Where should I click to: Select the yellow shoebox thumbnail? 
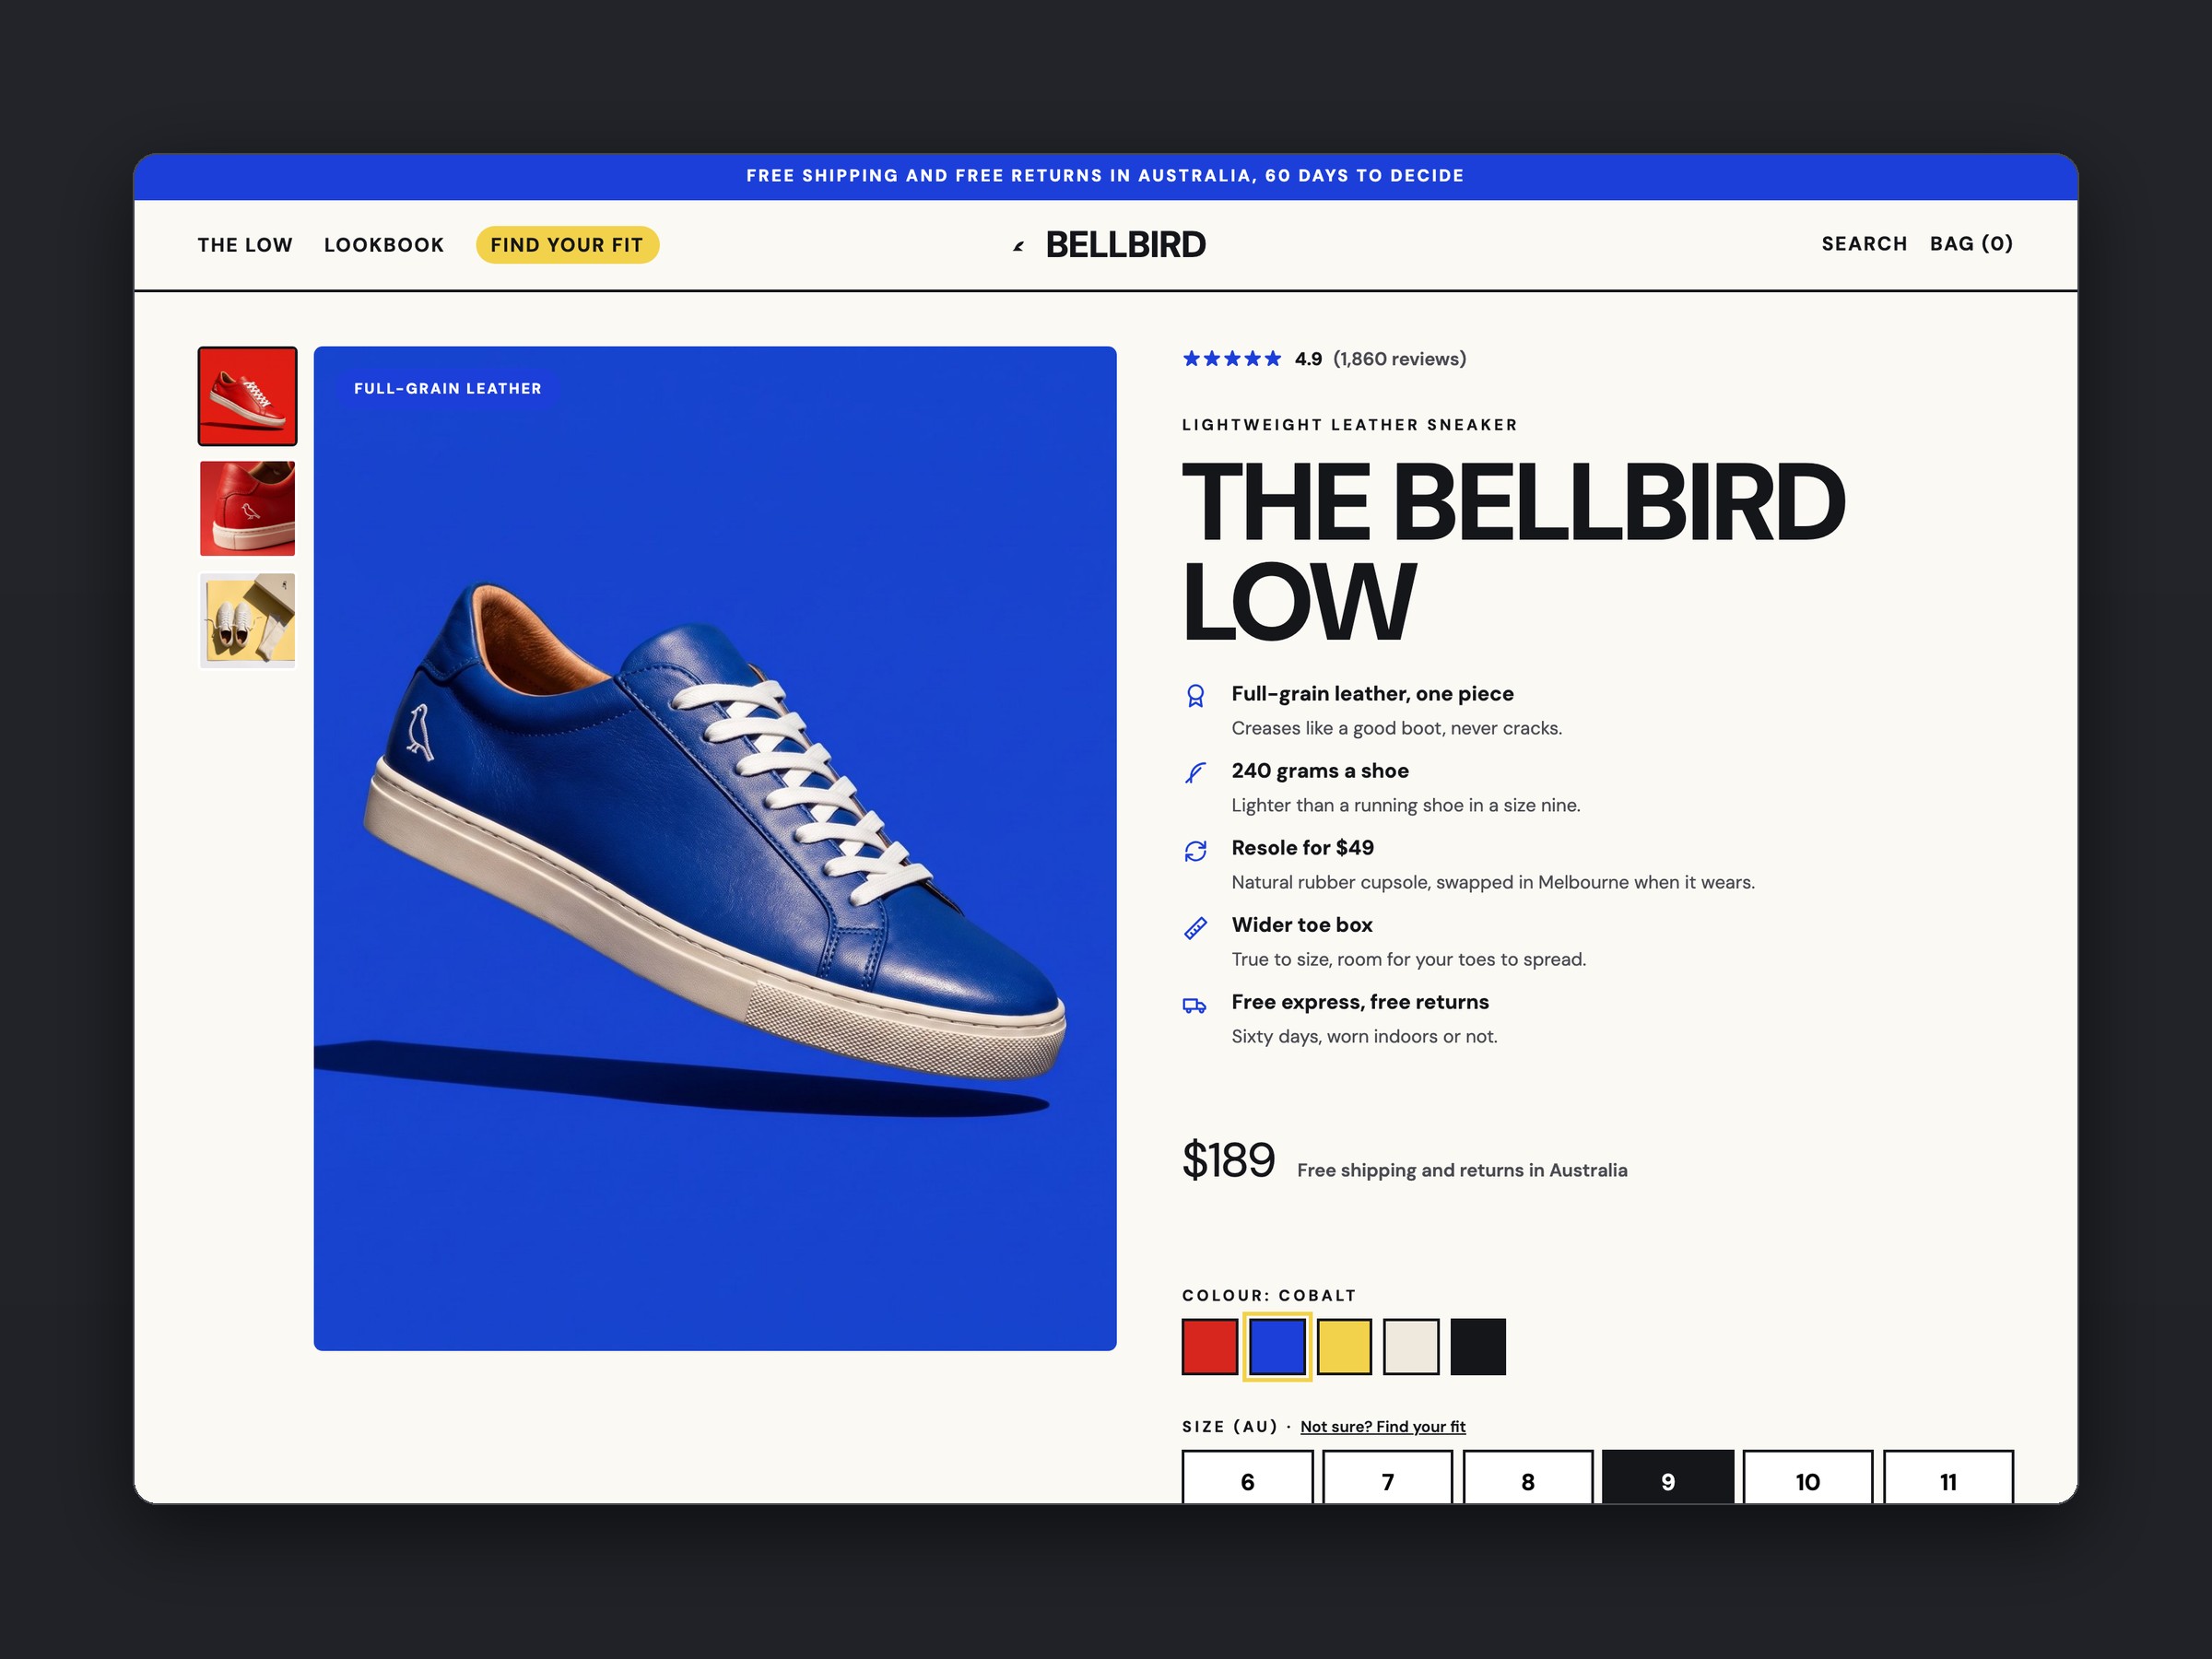pos(247,620)
